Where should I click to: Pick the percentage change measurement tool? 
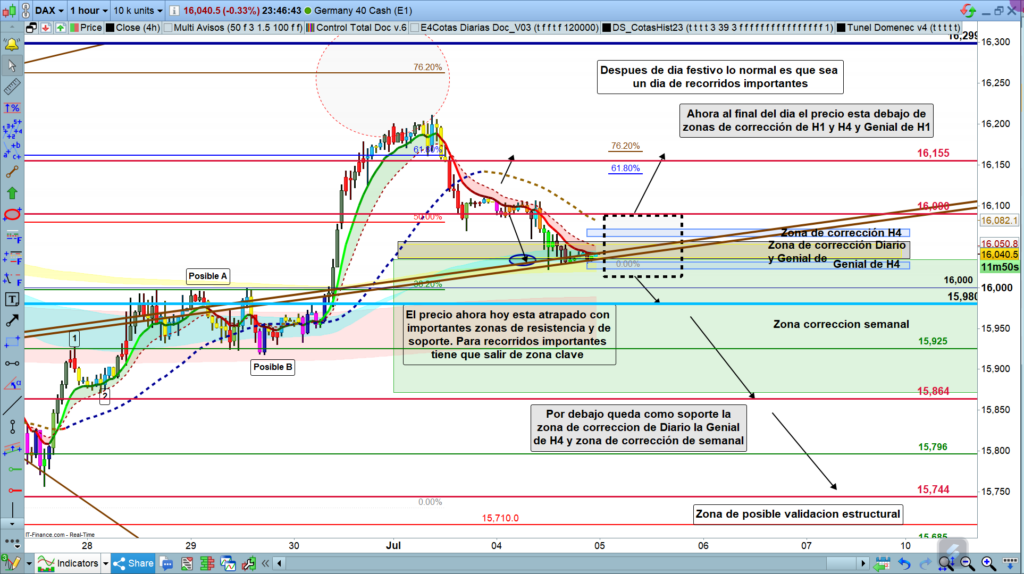pyautogui.click(x=12, y=105)
